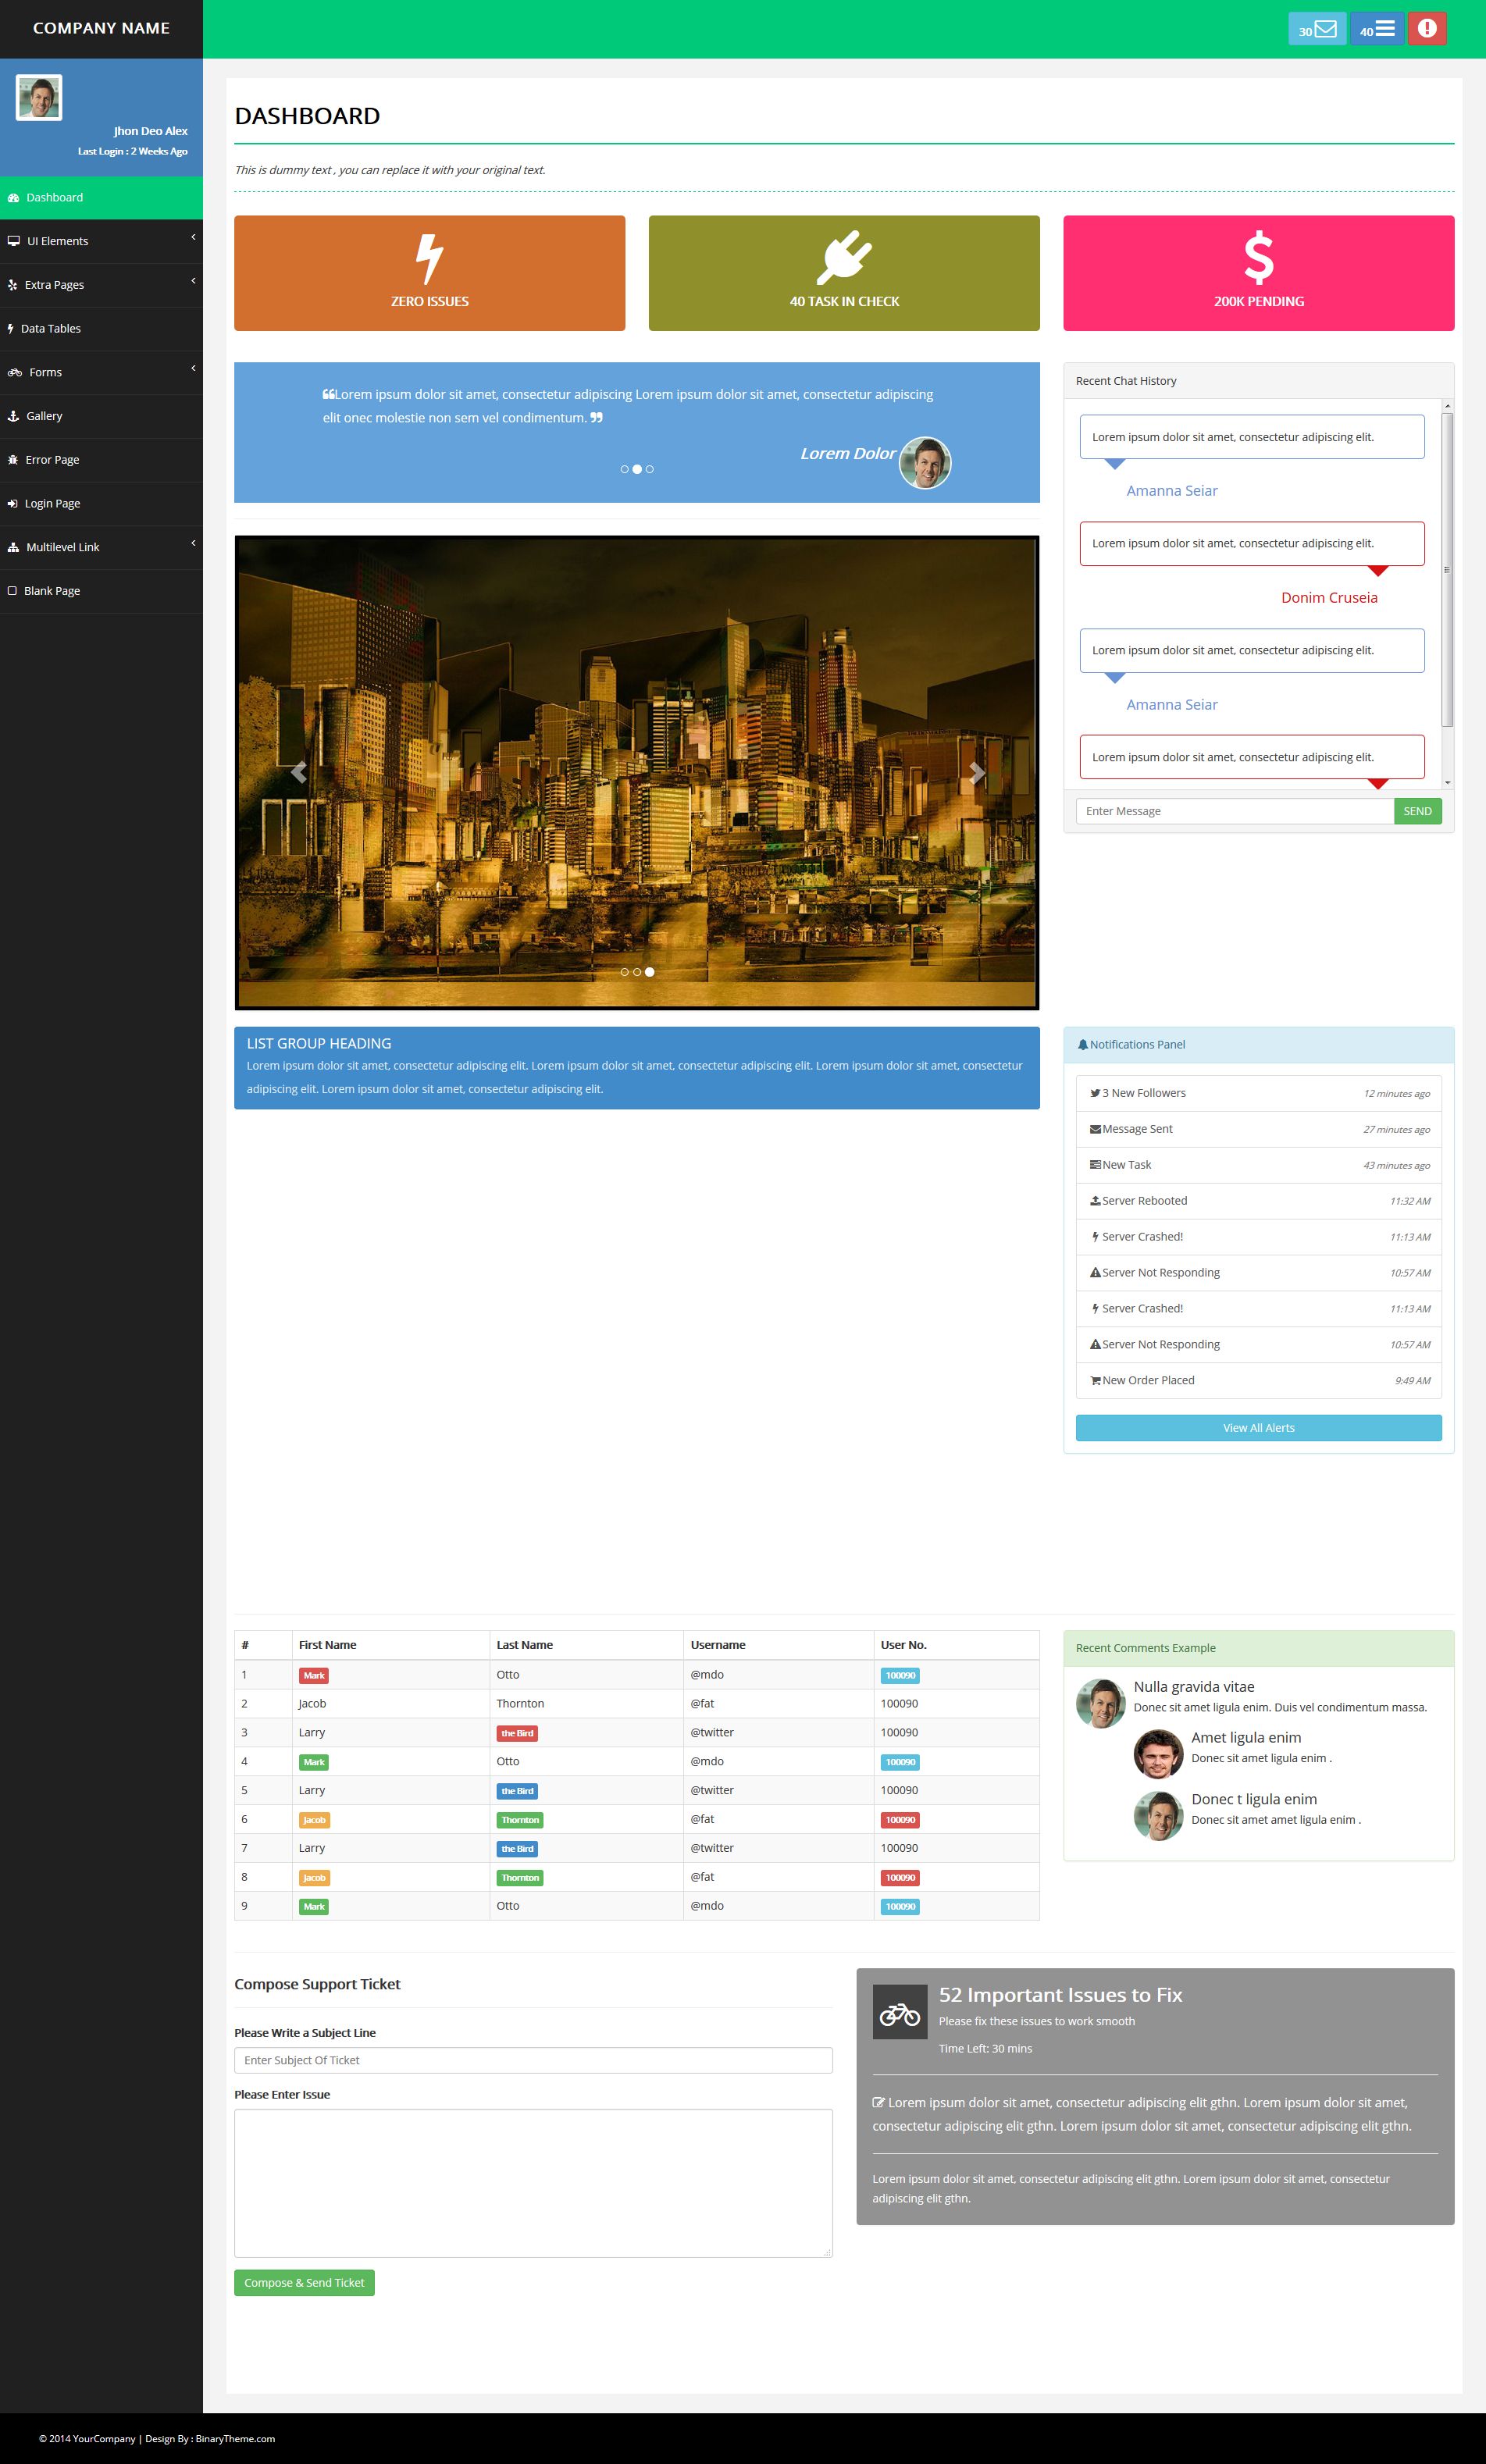Click the Lorem Dolor testimonial avatar

pos(925,463)
